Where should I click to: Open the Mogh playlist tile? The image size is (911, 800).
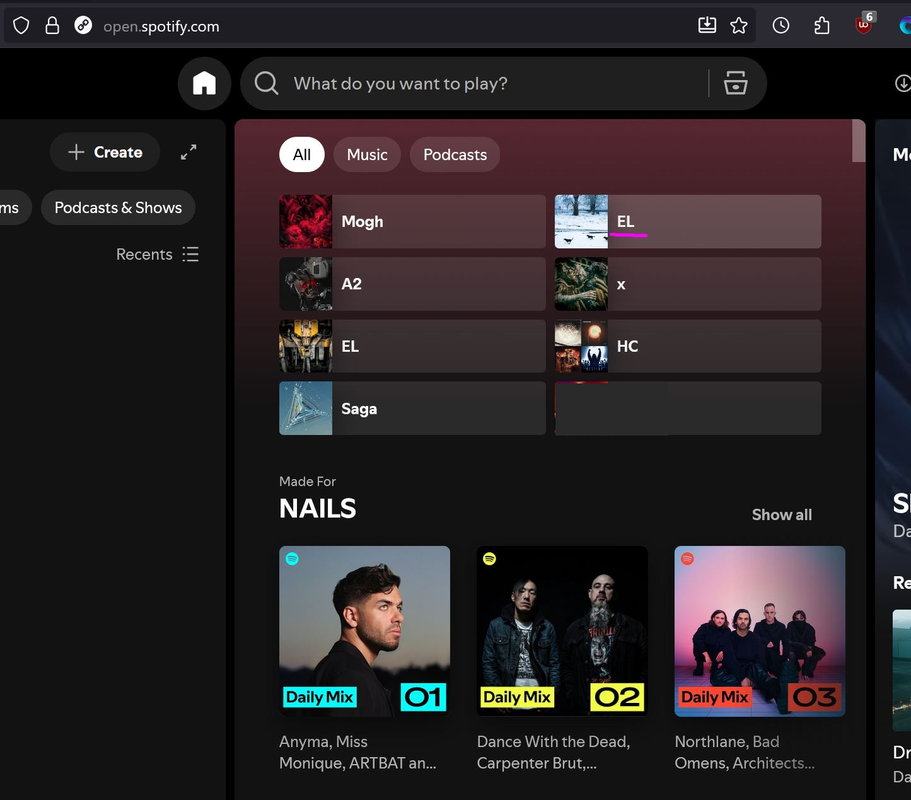point(413,221)
